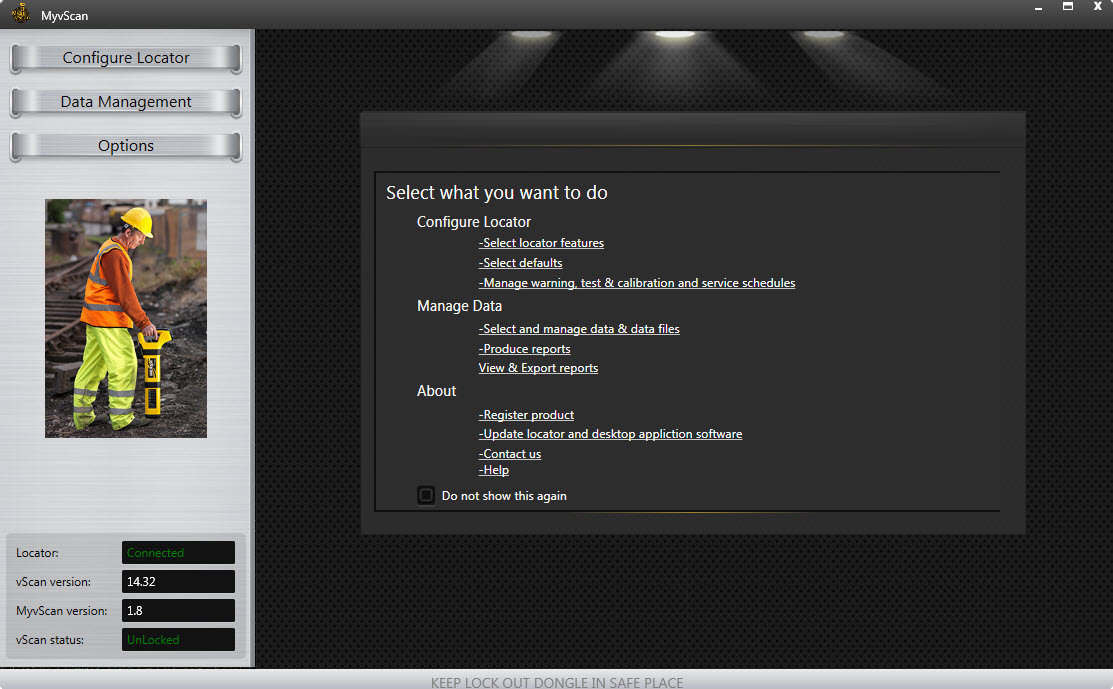Maximize the MyvScan window
1113x689 pixels.
1068,6
